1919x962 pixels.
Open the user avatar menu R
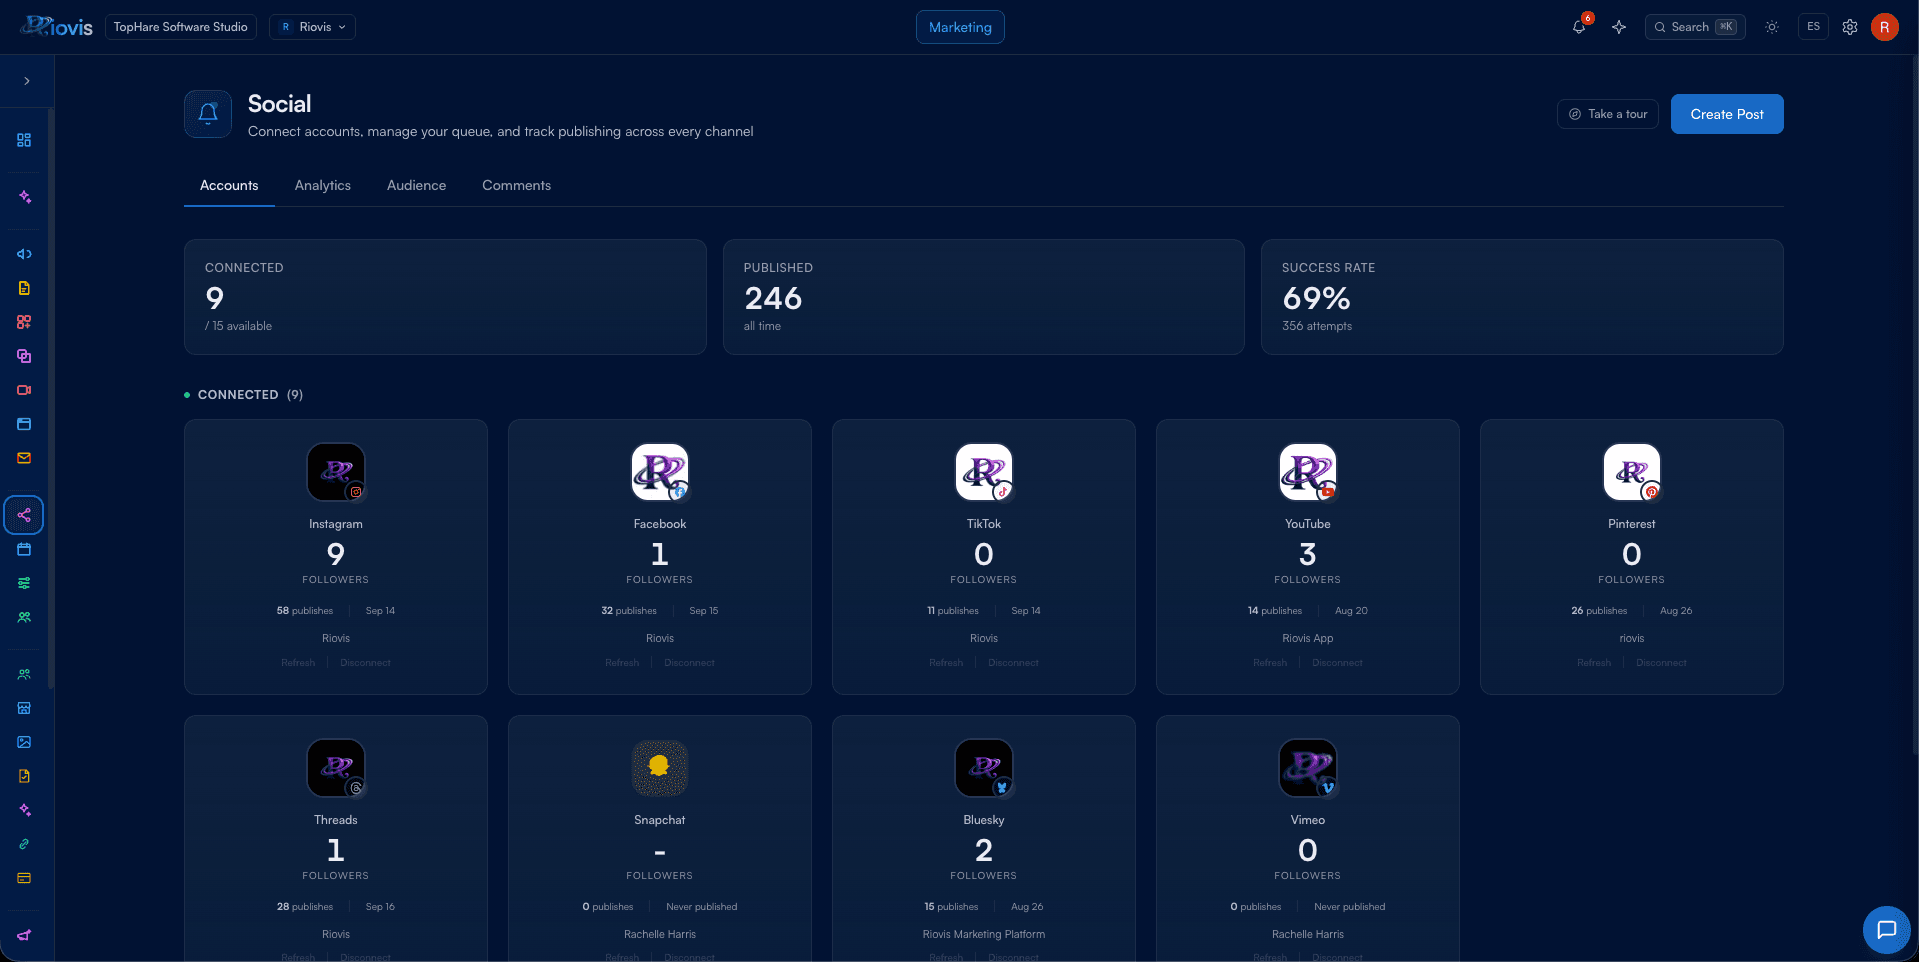[x=1885, y=27]
